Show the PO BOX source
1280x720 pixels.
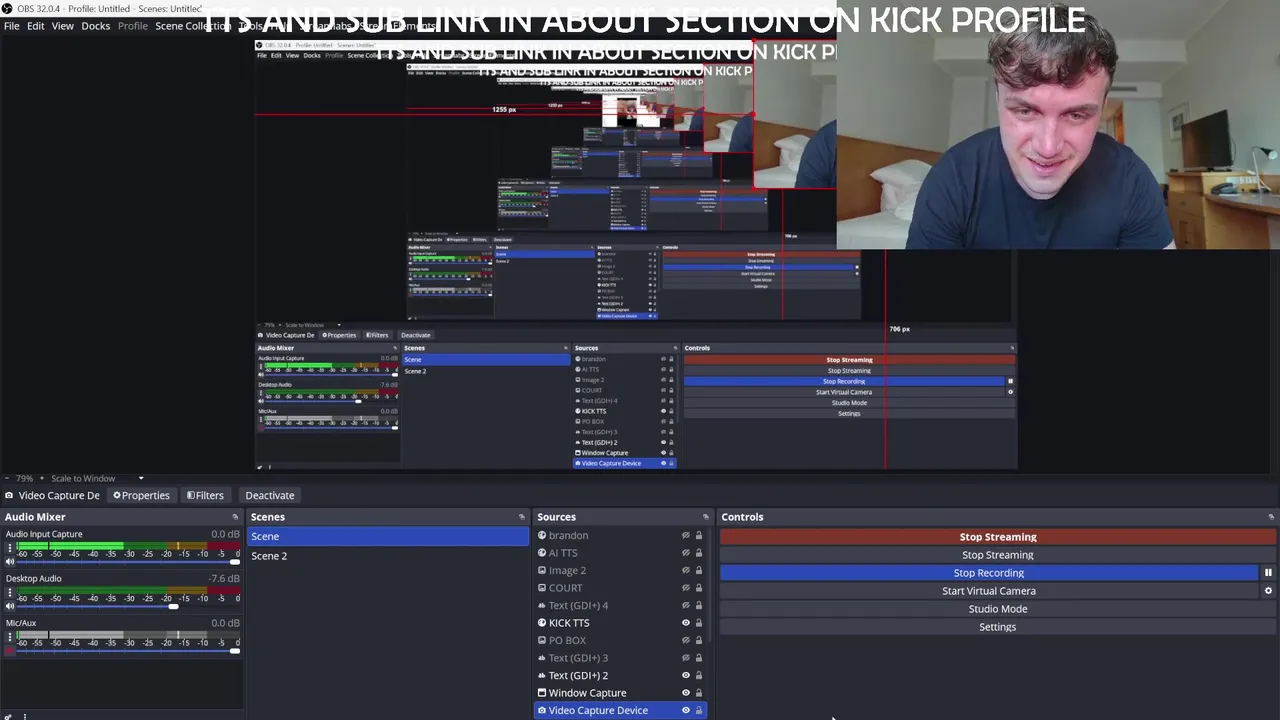coord(686,641)
